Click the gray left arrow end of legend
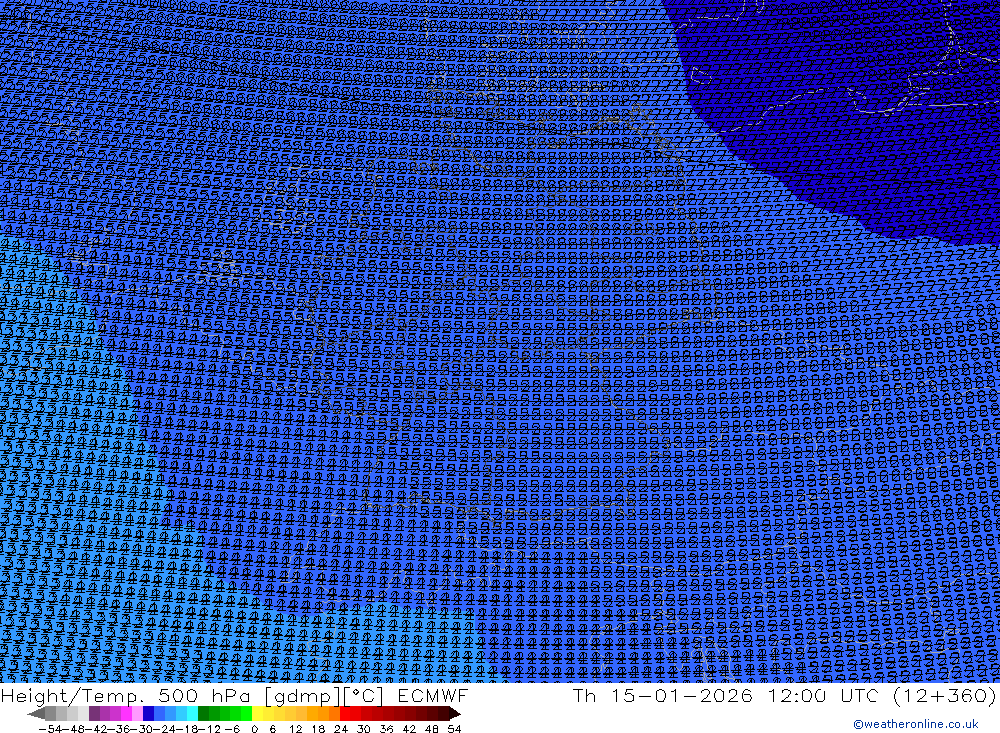Viewport: 1000px width, 733px height. click(x=36, y=713)
